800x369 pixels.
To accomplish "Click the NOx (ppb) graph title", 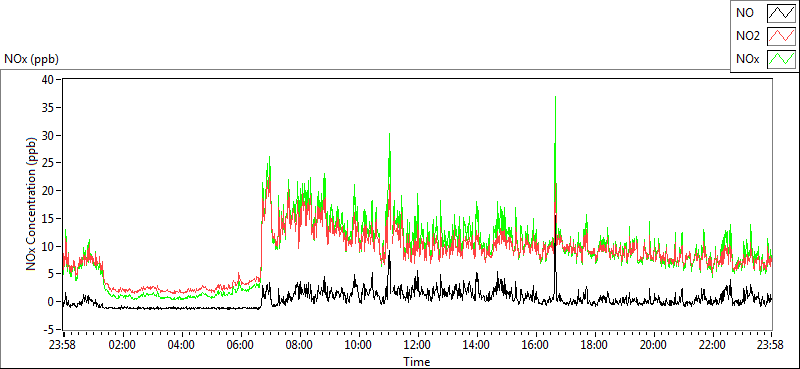I will click(x=32, y=59).
